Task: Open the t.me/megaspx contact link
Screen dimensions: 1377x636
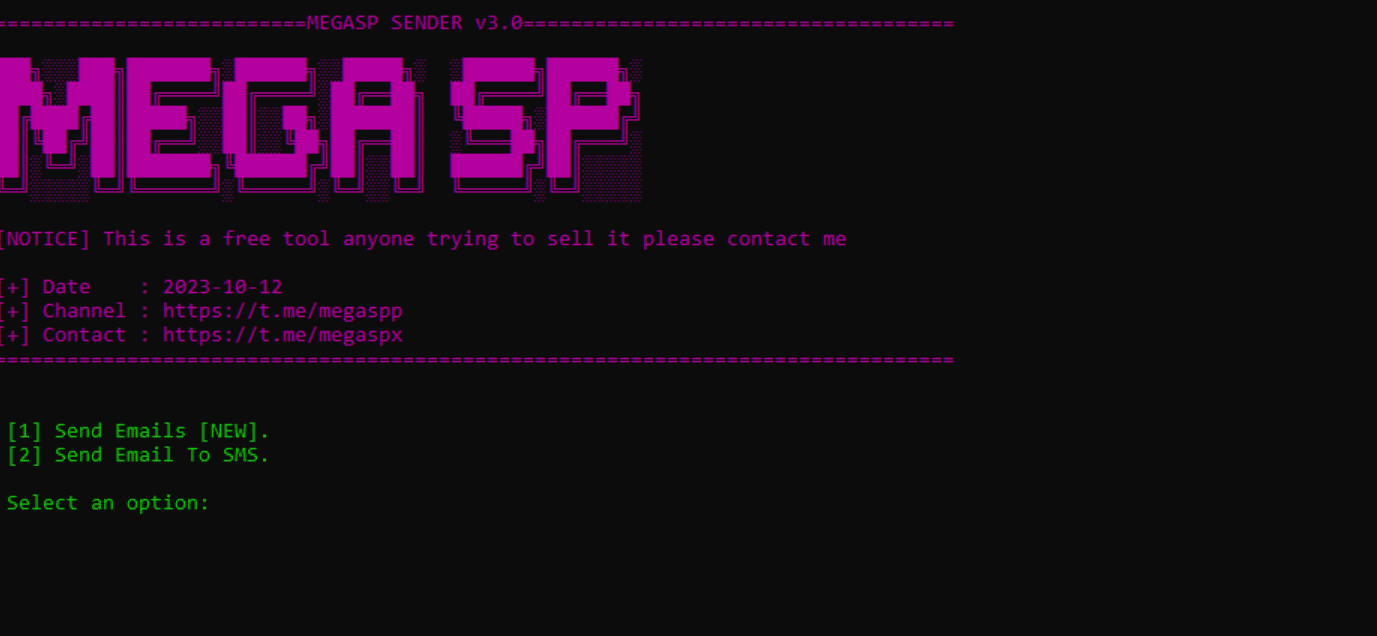Action: click(282, 335)
